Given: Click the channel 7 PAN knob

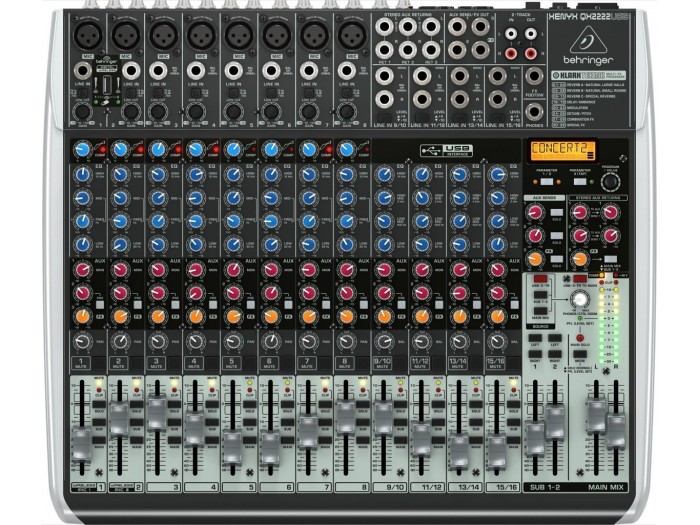Looking at the screenshot, I should point(308,342).
